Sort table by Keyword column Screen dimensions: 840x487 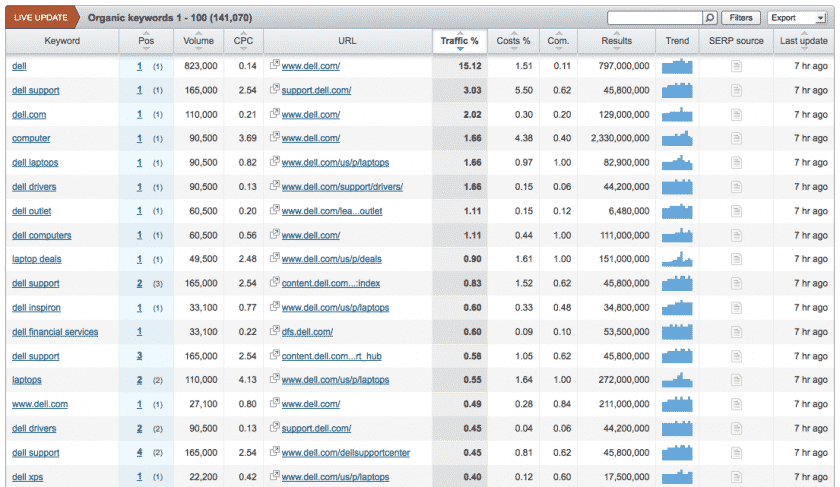(62, 41)
